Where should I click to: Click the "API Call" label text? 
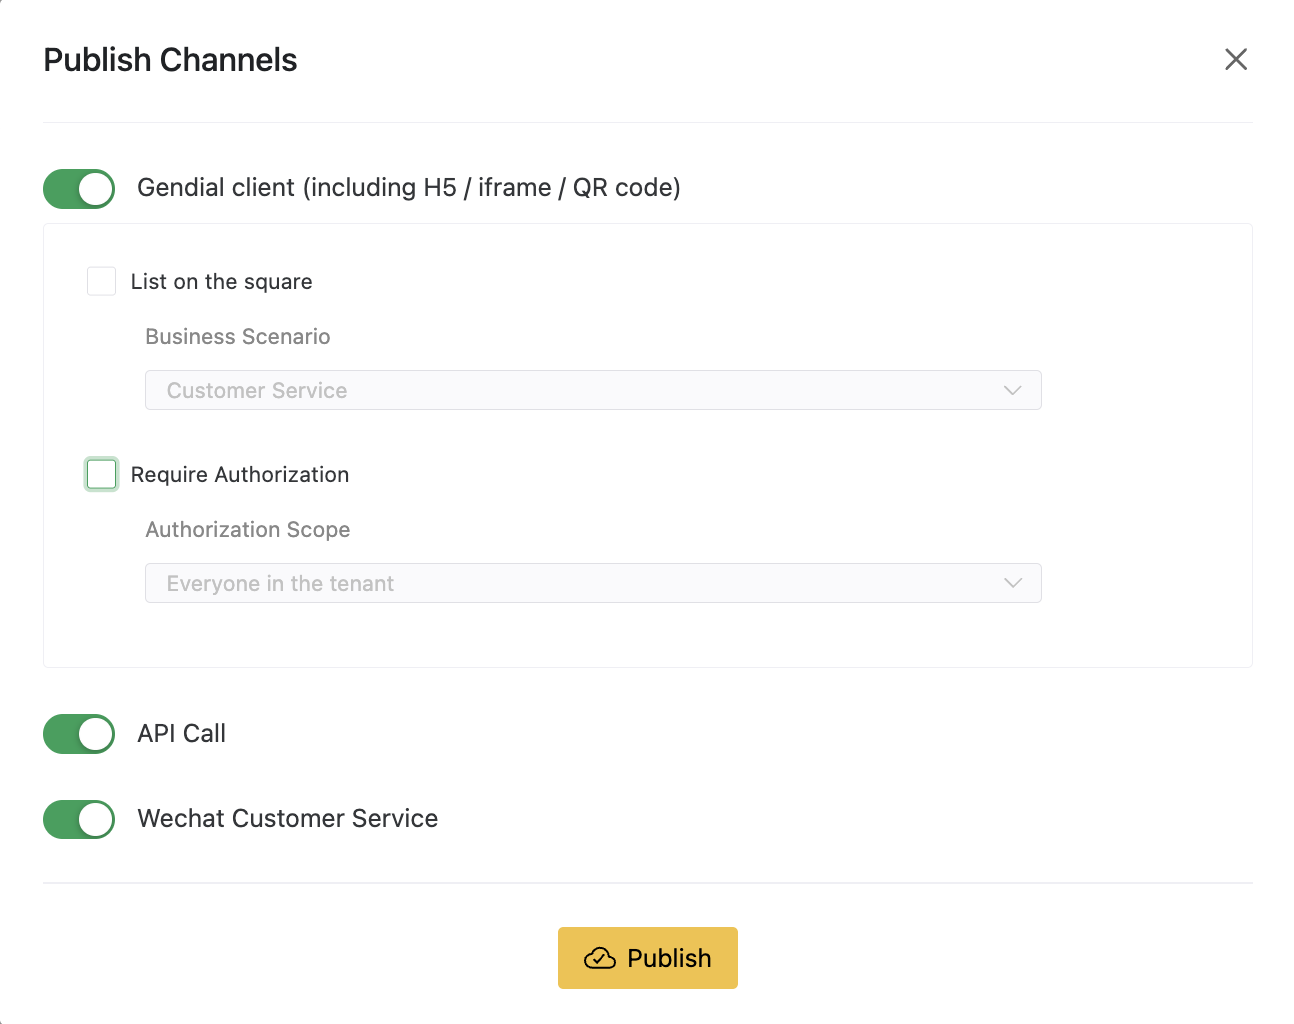click(x=181, y=734)
